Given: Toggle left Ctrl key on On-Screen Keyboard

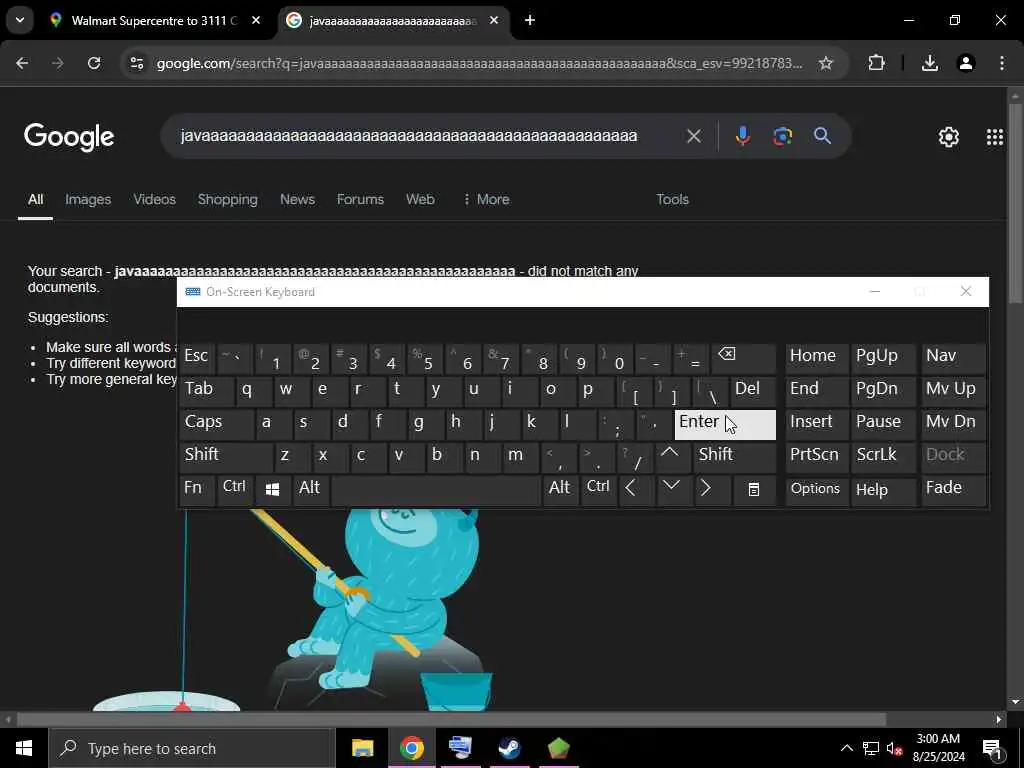Looking at the screenshot, I should (x=234, y=490).
